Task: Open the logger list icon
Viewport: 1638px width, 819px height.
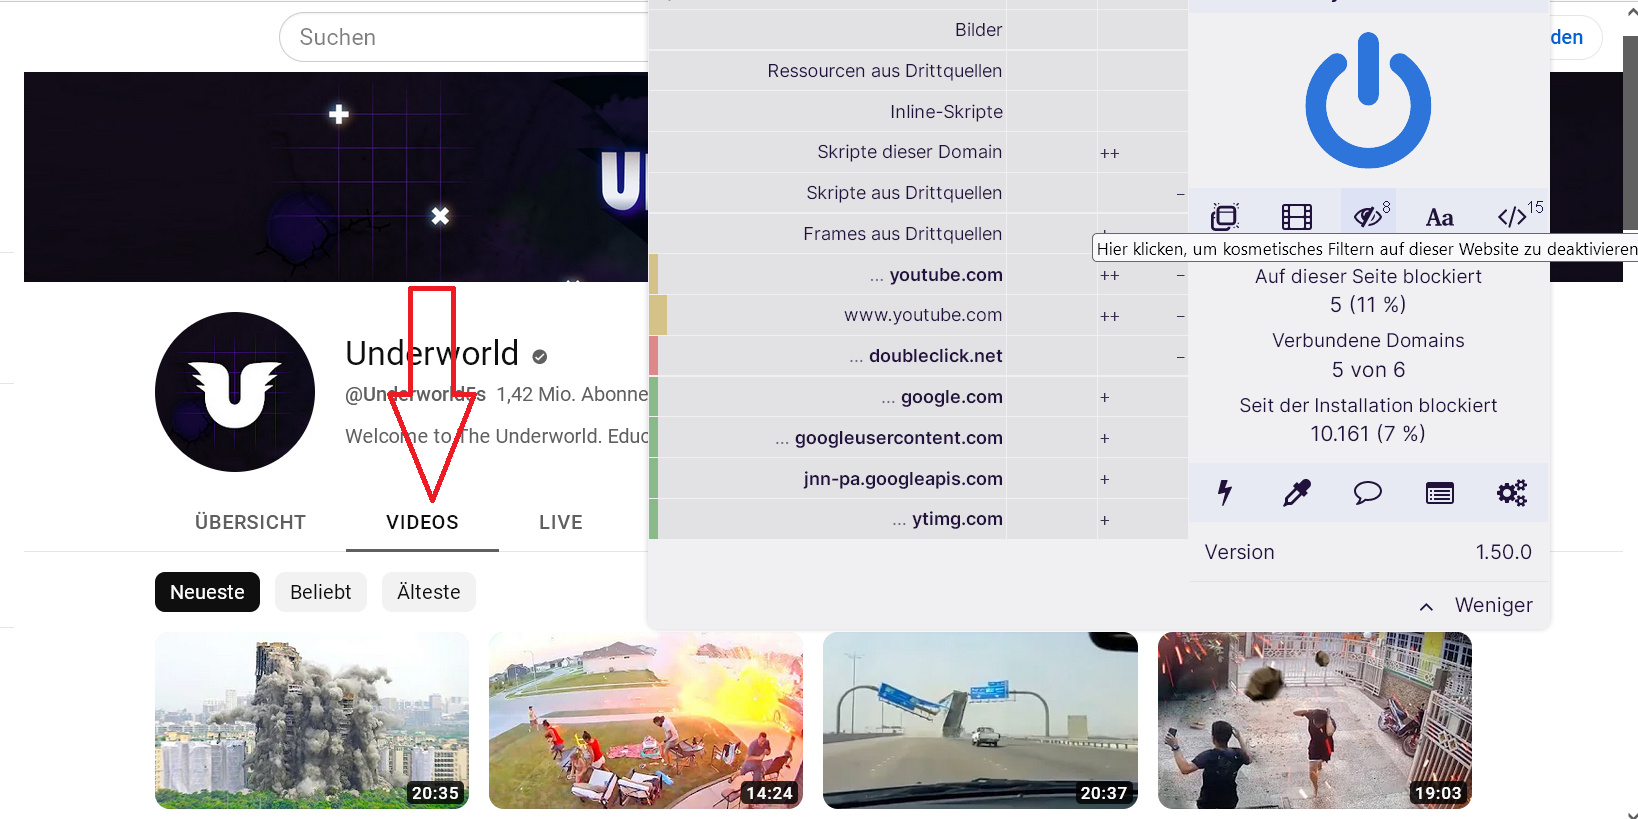Action: (x=1440, y=493)
